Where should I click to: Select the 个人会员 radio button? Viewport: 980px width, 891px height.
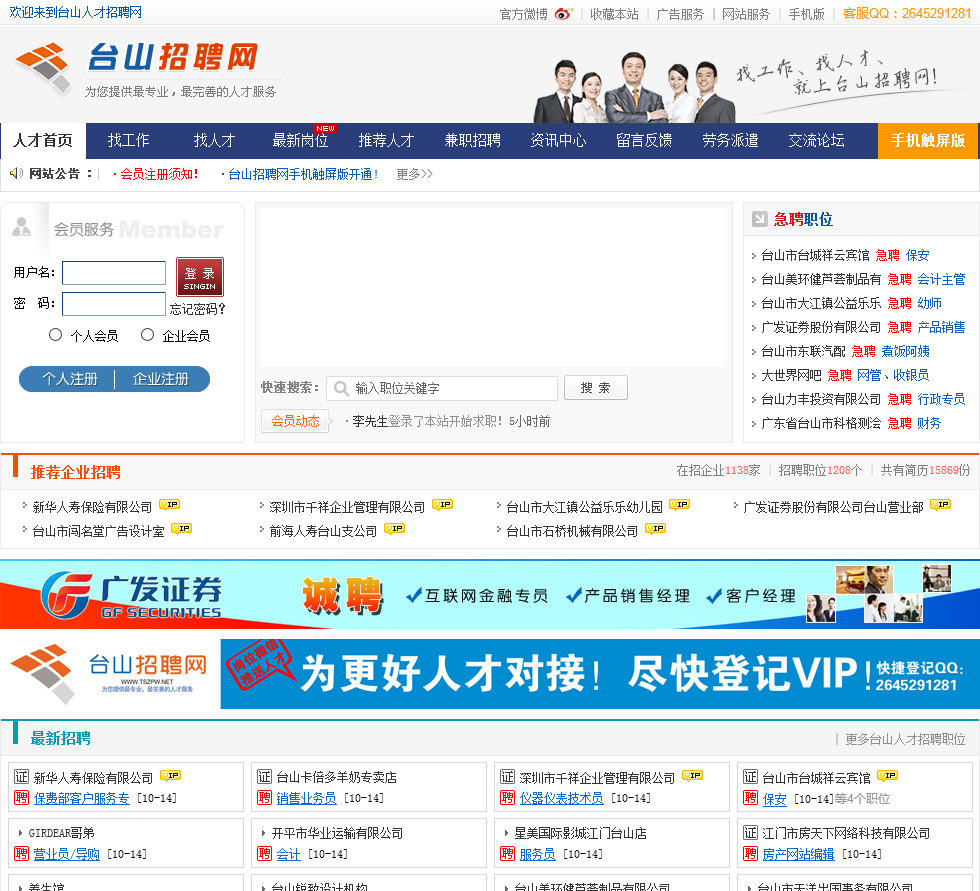[x=56, y=335]
